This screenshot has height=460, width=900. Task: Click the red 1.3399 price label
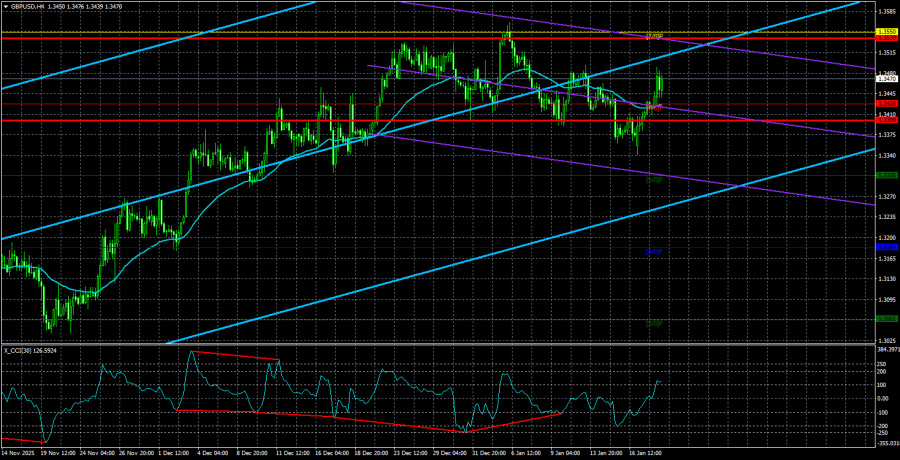pyautogui.click(x=886, y=120)
